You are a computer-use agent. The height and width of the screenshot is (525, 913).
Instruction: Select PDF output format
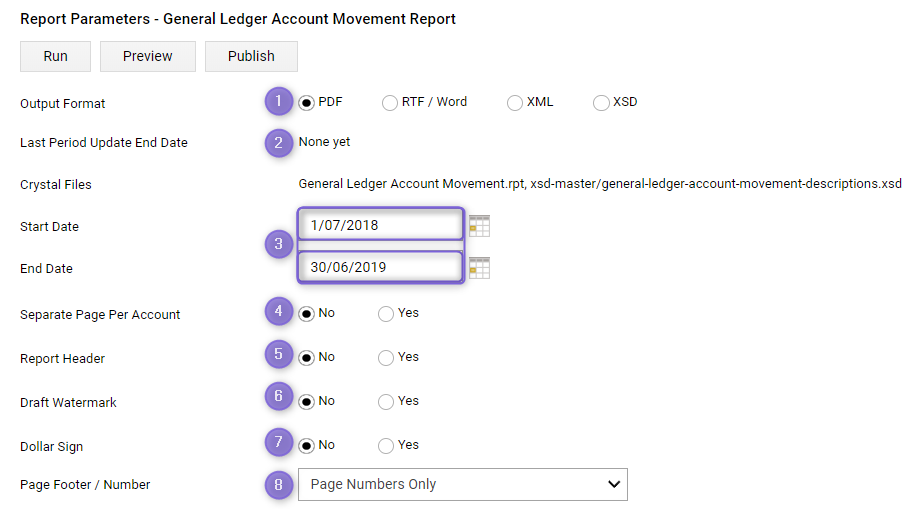pyautogui.click(x=306, y=103)
